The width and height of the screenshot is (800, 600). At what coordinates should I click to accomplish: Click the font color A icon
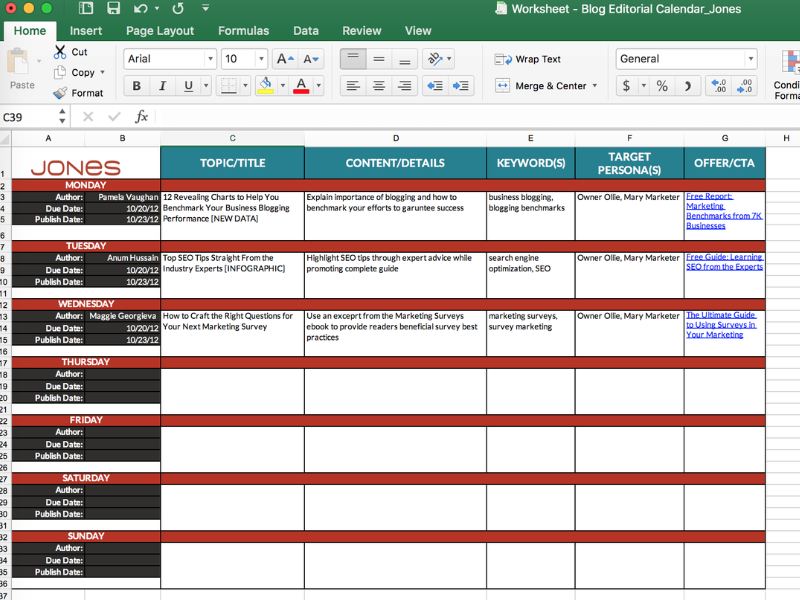point(301,85)
